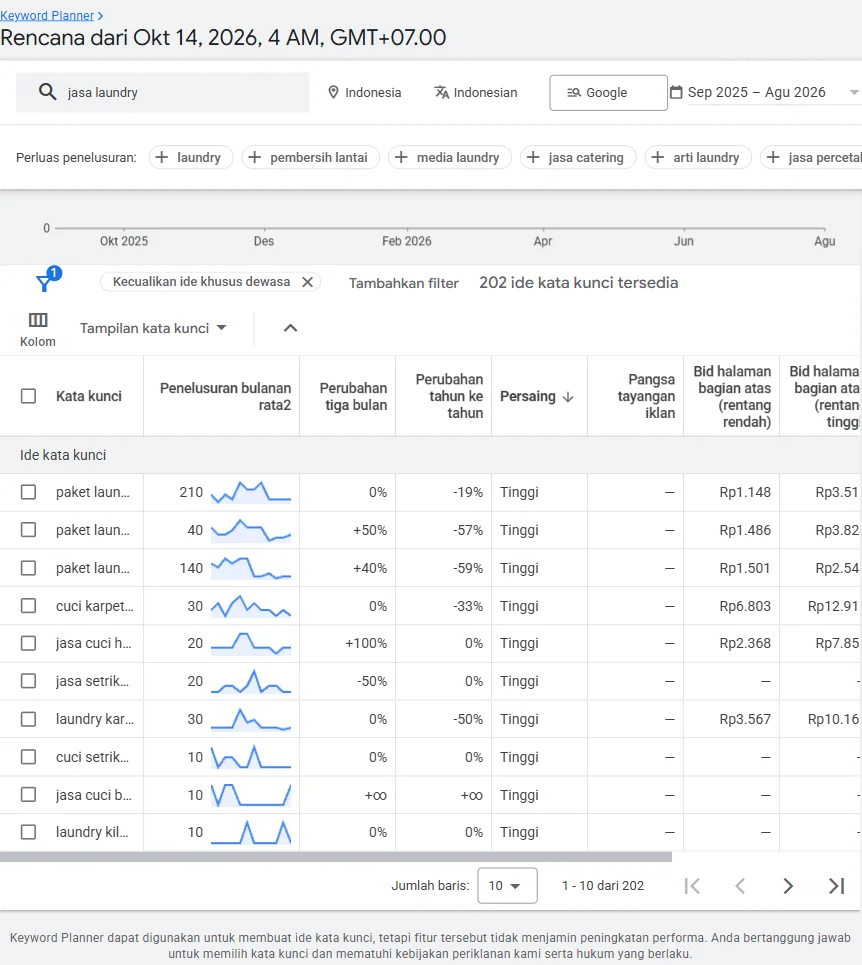
Task: Click the translate language icon
Action: tap(442, 92)
